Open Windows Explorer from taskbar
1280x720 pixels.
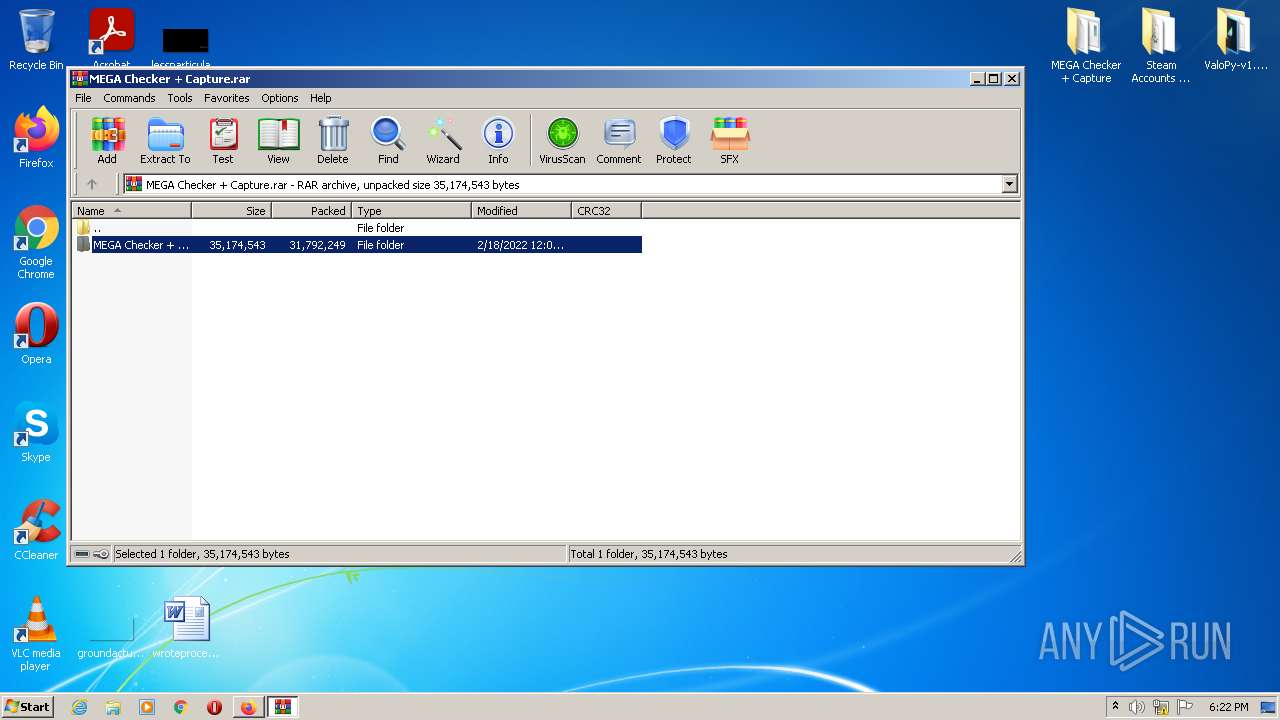point(113,707)
